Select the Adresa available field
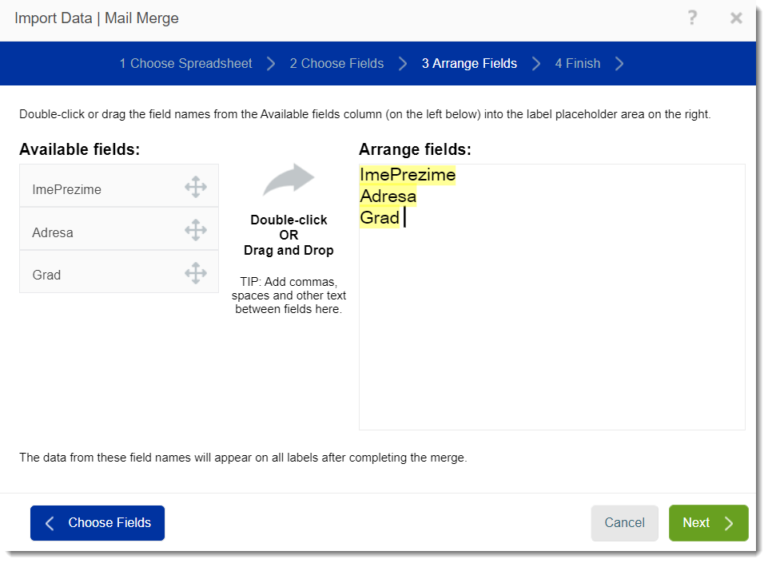Viewport: 768px width, 563px height. 119,229
